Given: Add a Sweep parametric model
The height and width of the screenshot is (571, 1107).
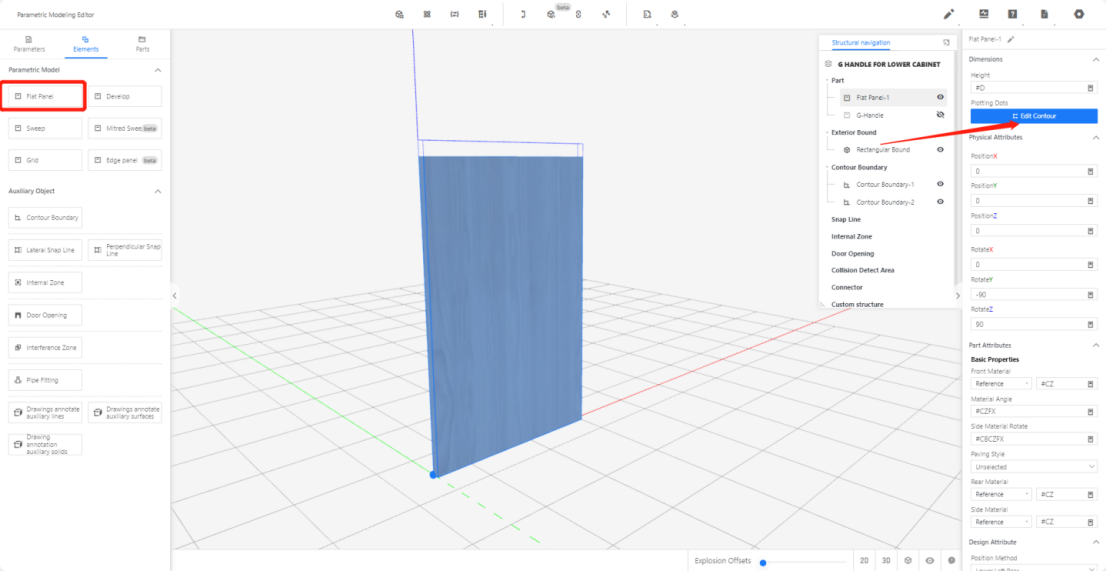Looking at the screenshot, I should click(x=45, y=129).
